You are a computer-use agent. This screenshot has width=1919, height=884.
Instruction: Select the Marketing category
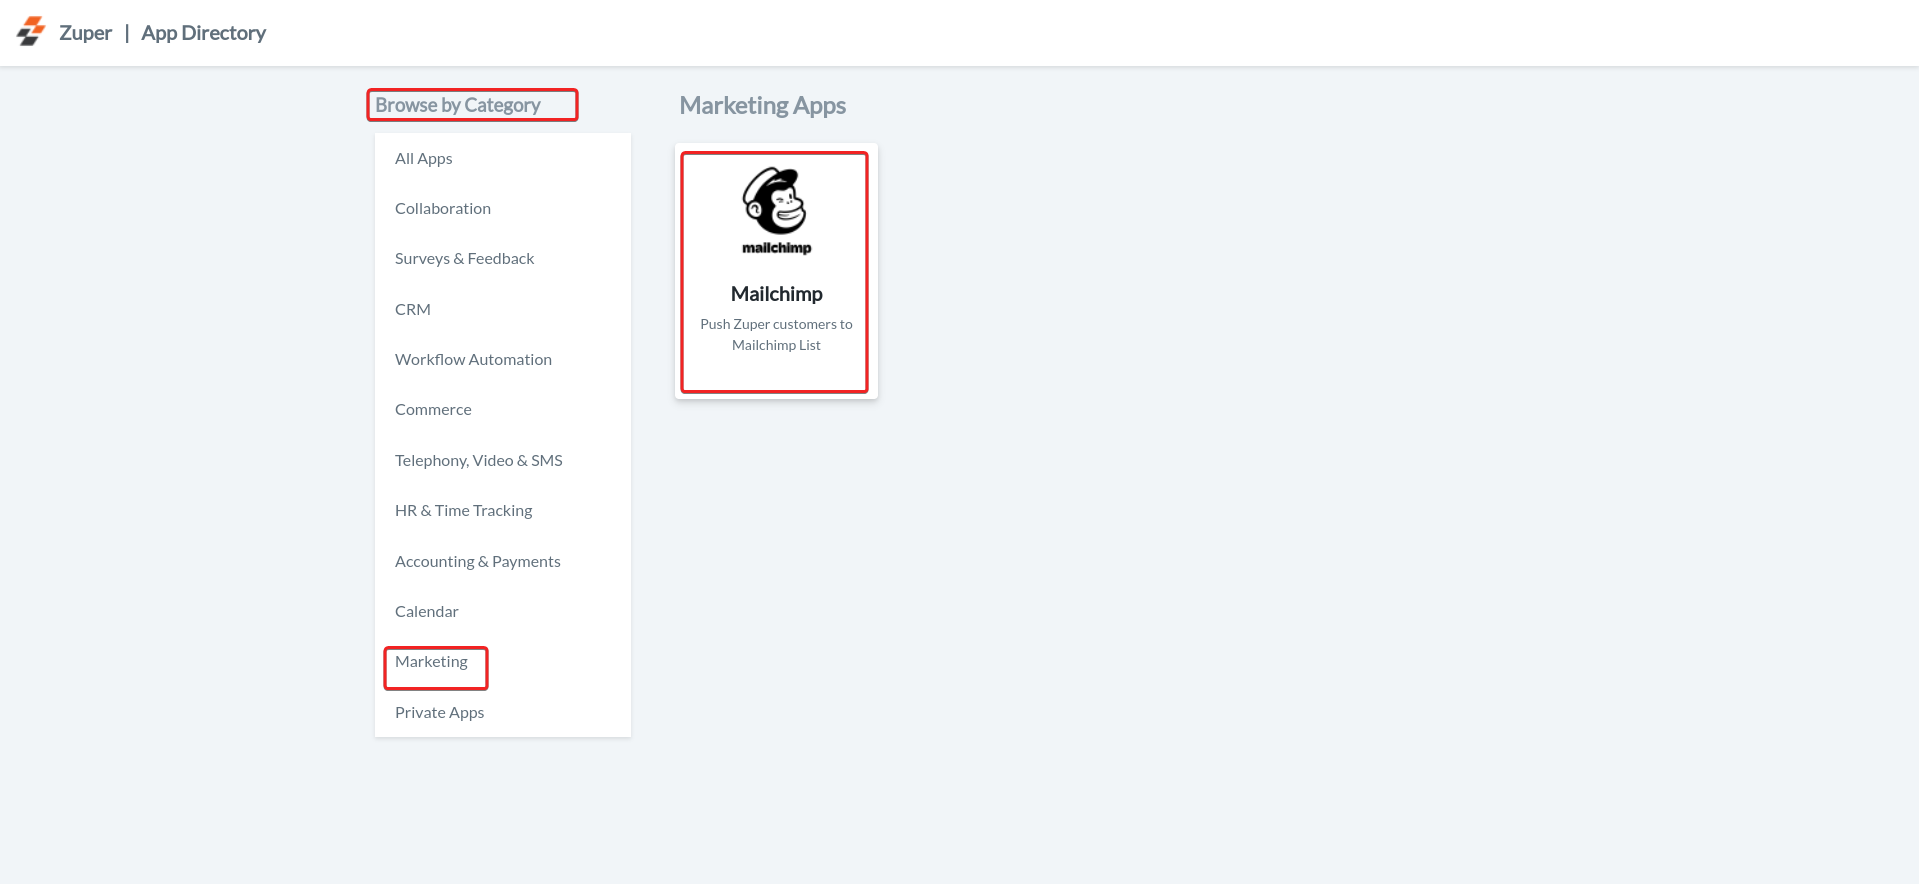[x=431, y=662]
